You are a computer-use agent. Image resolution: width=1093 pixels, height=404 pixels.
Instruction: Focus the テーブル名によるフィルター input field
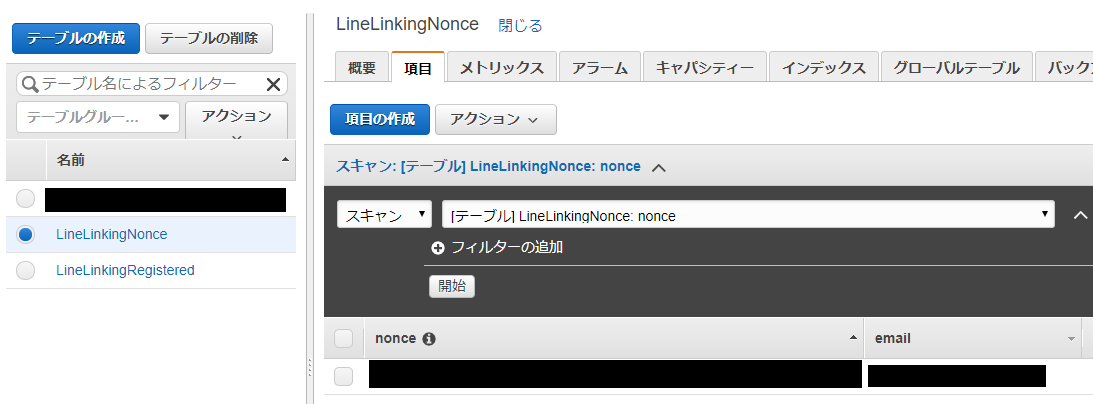152,84
